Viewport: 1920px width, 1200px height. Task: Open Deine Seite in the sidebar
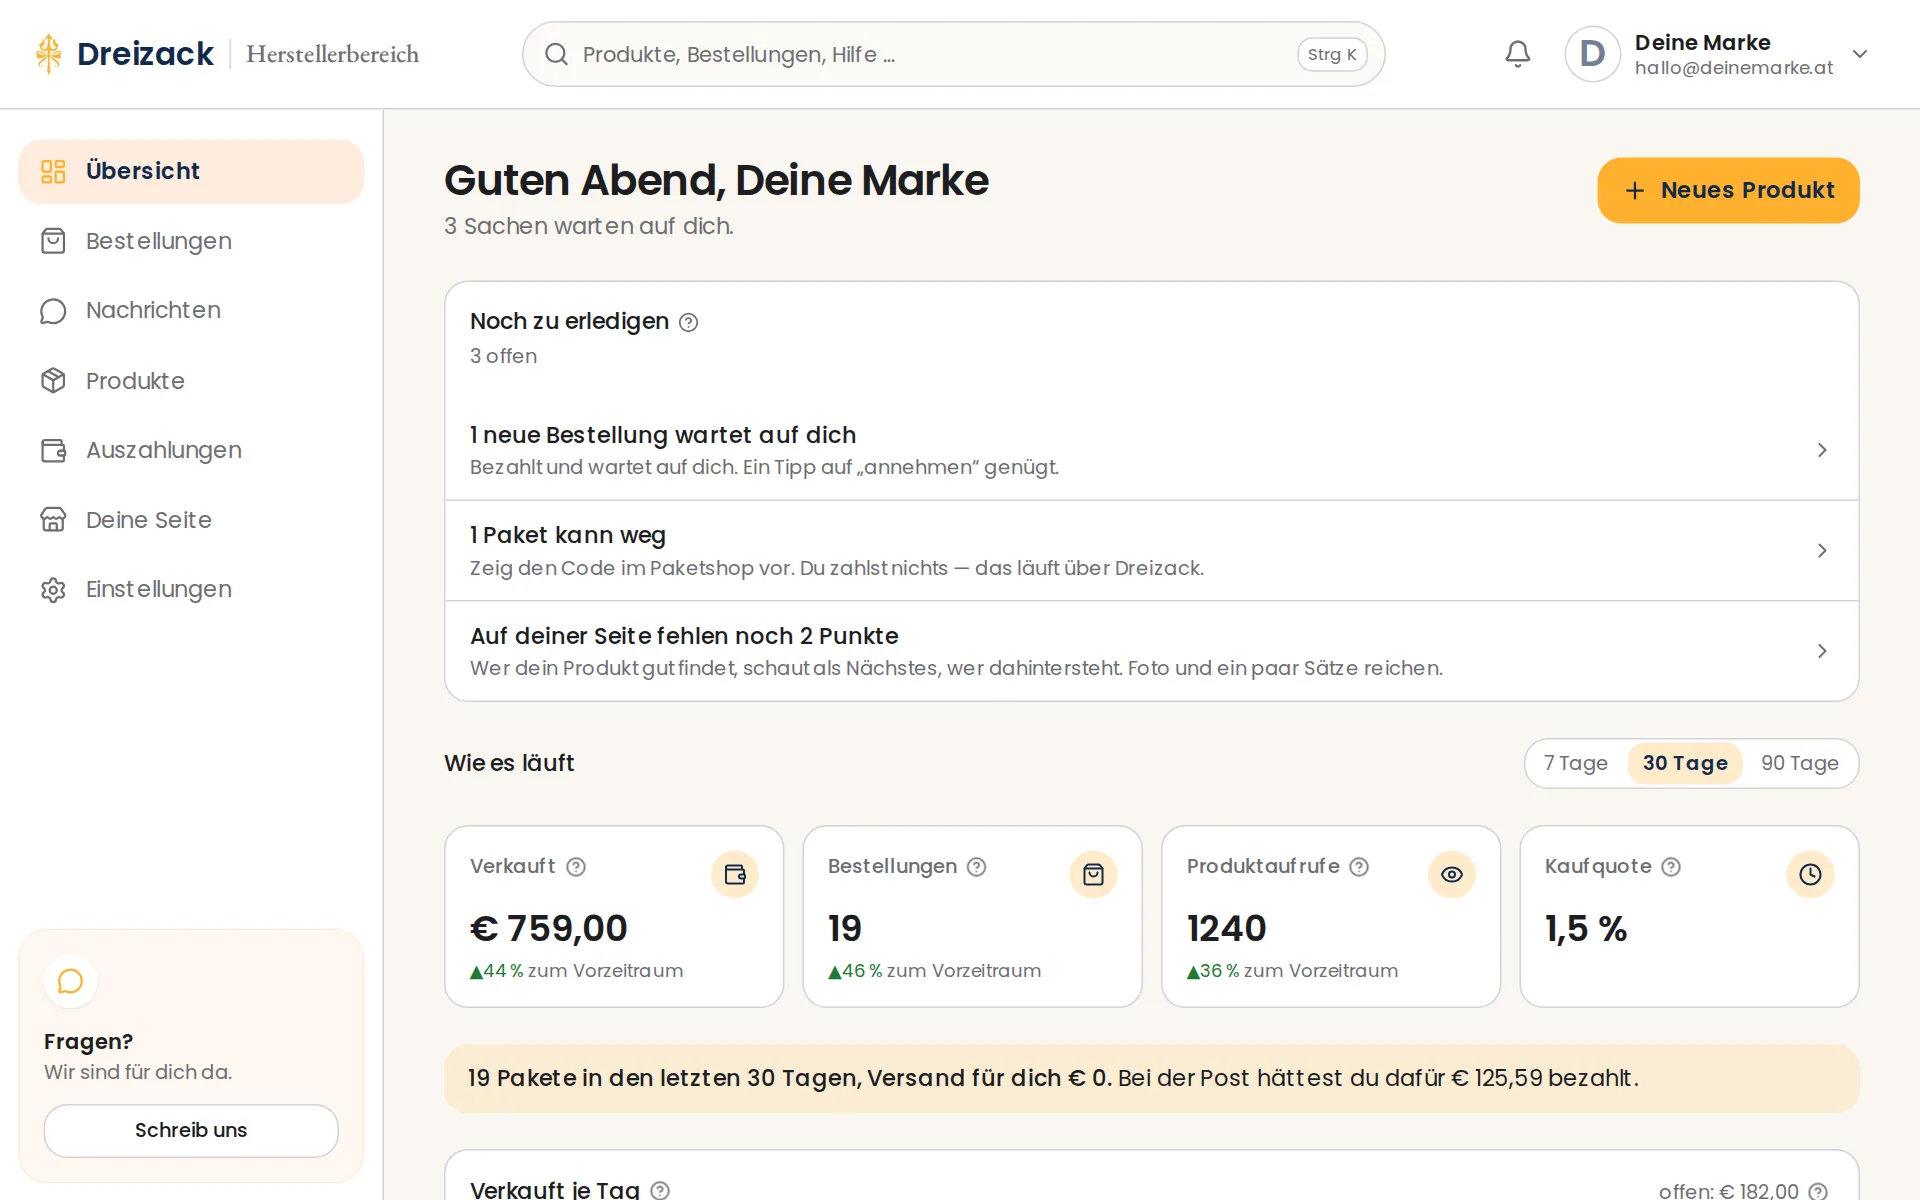point(191,520)
